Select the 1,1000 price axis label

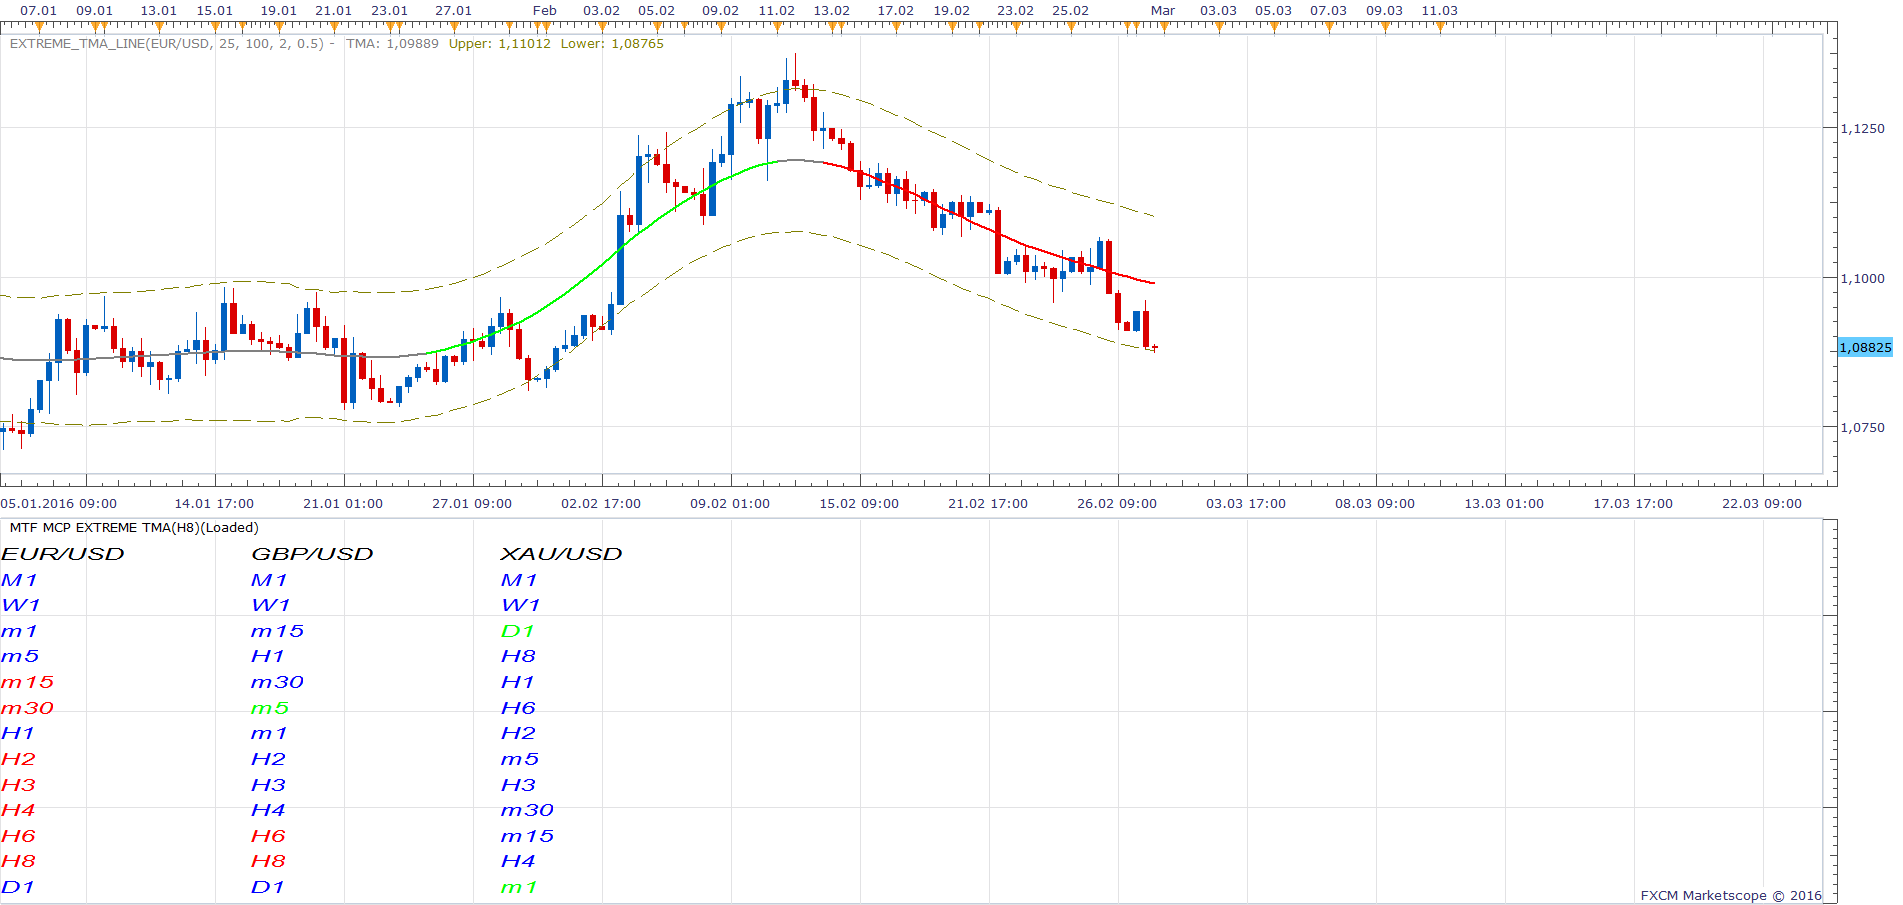pos(1862,278)
